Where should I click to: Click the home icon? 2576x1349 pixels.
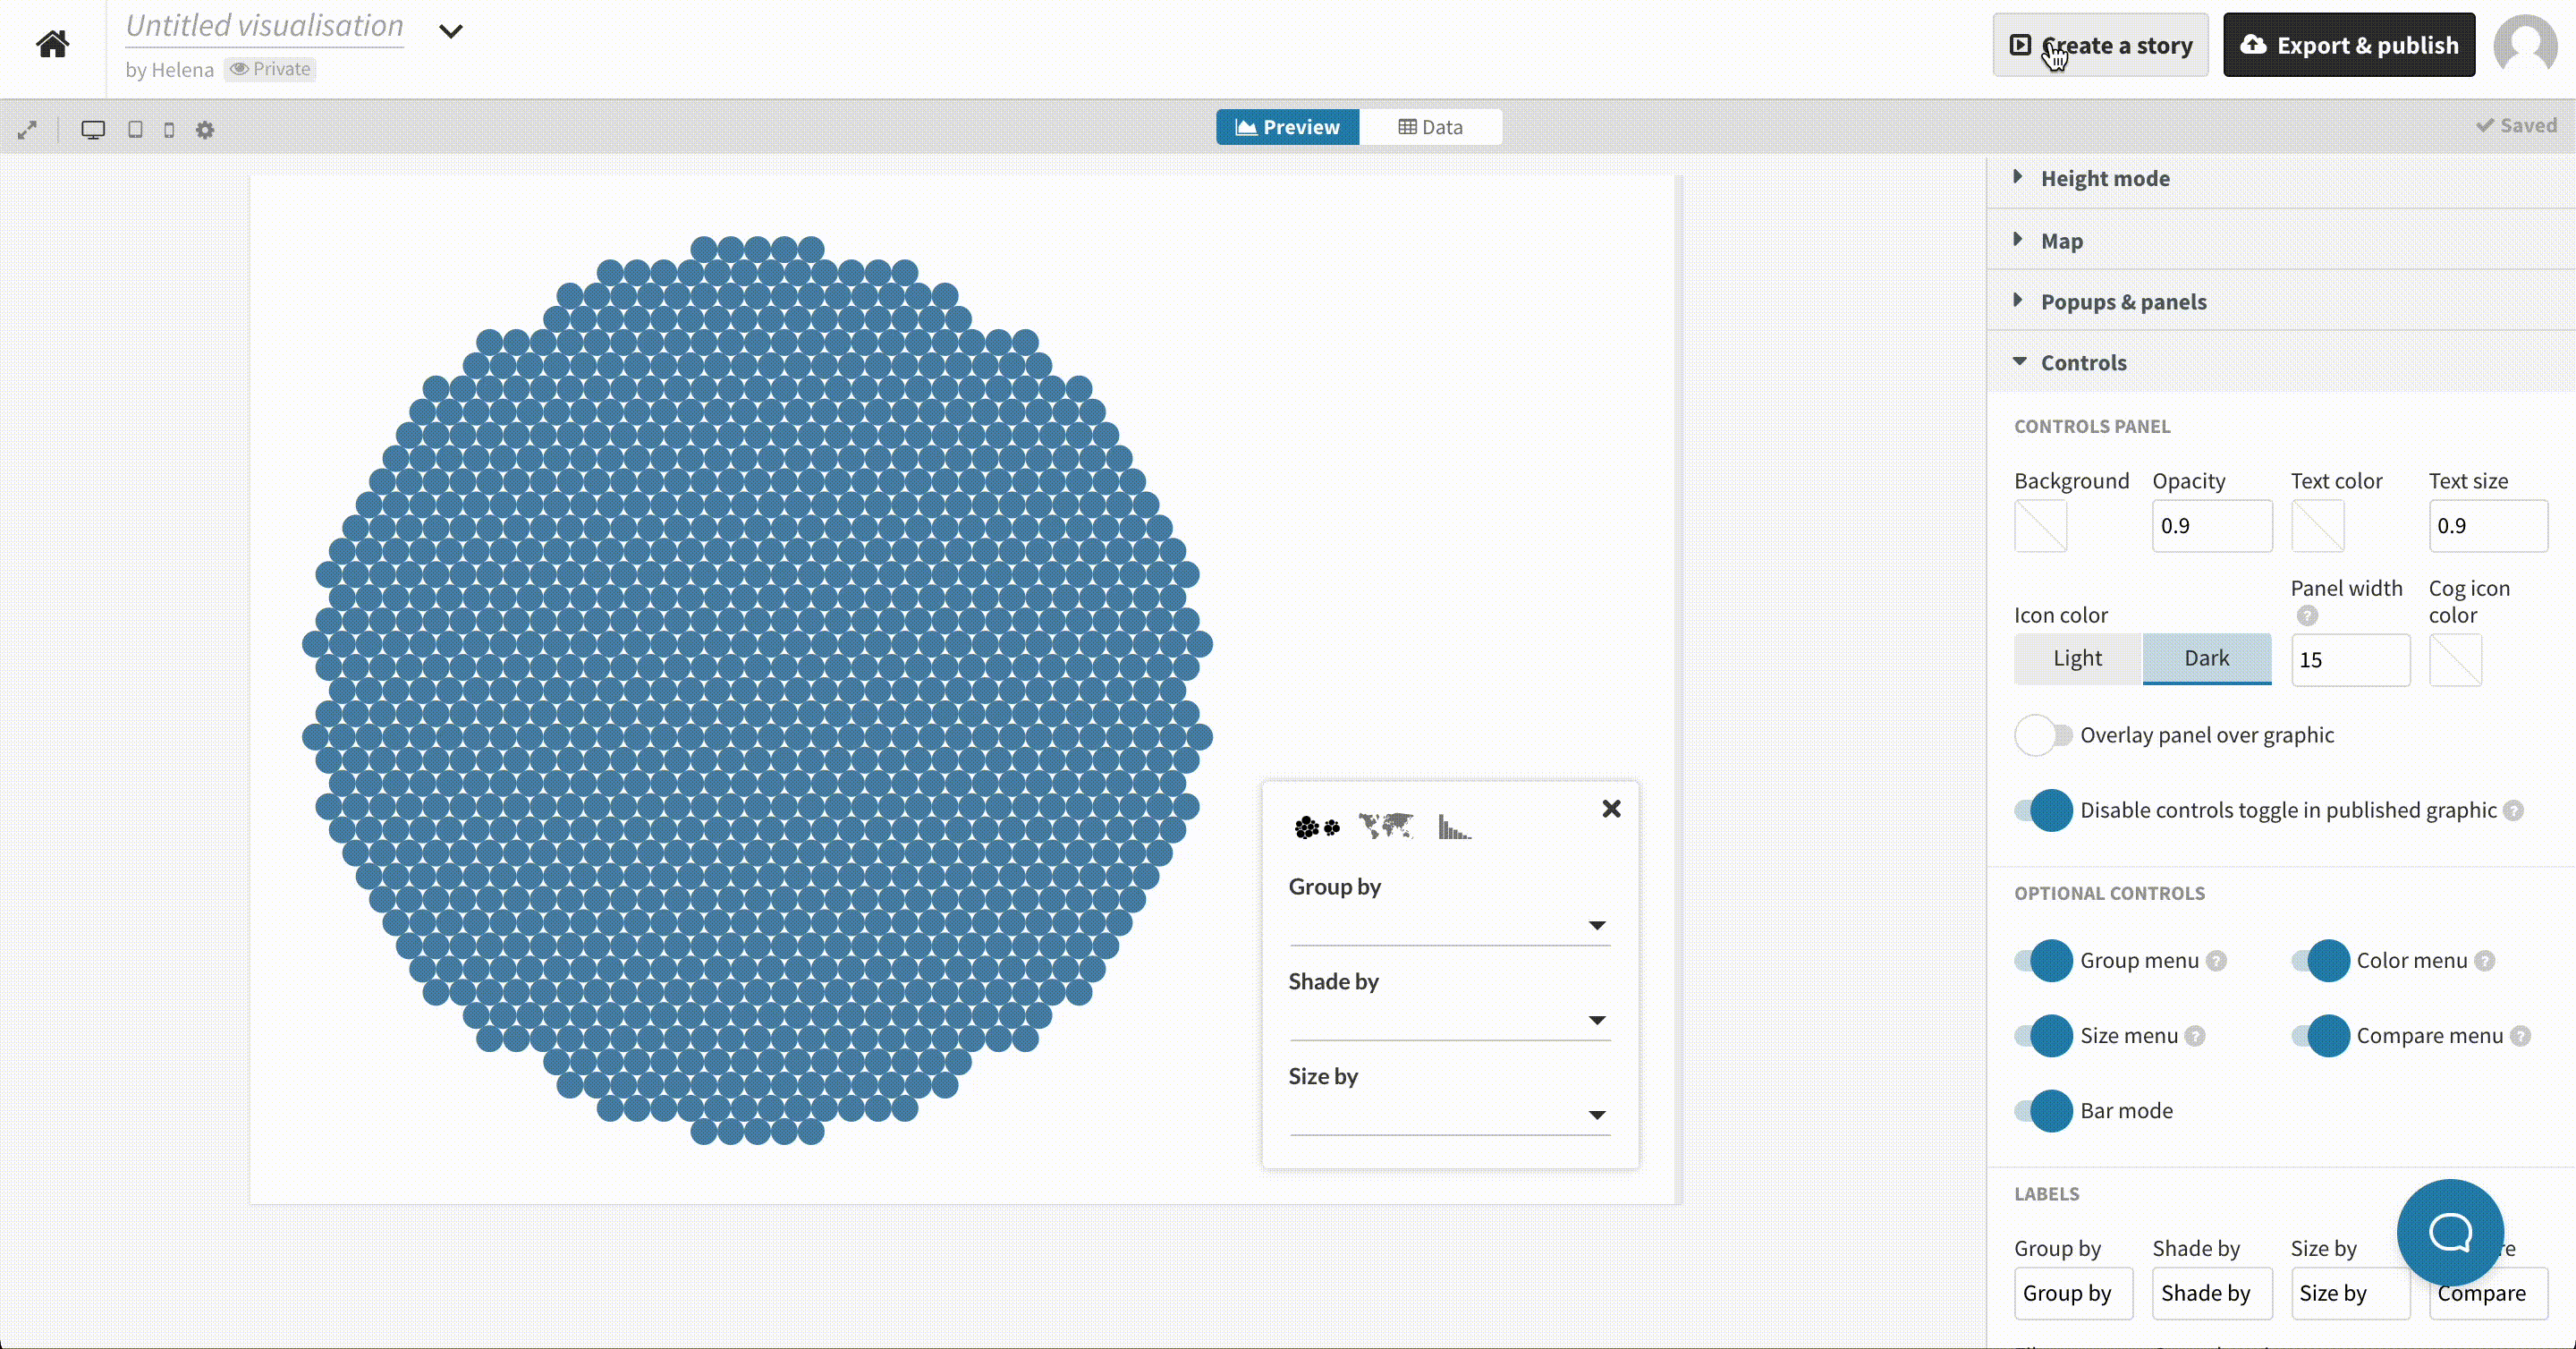[52, 44]
